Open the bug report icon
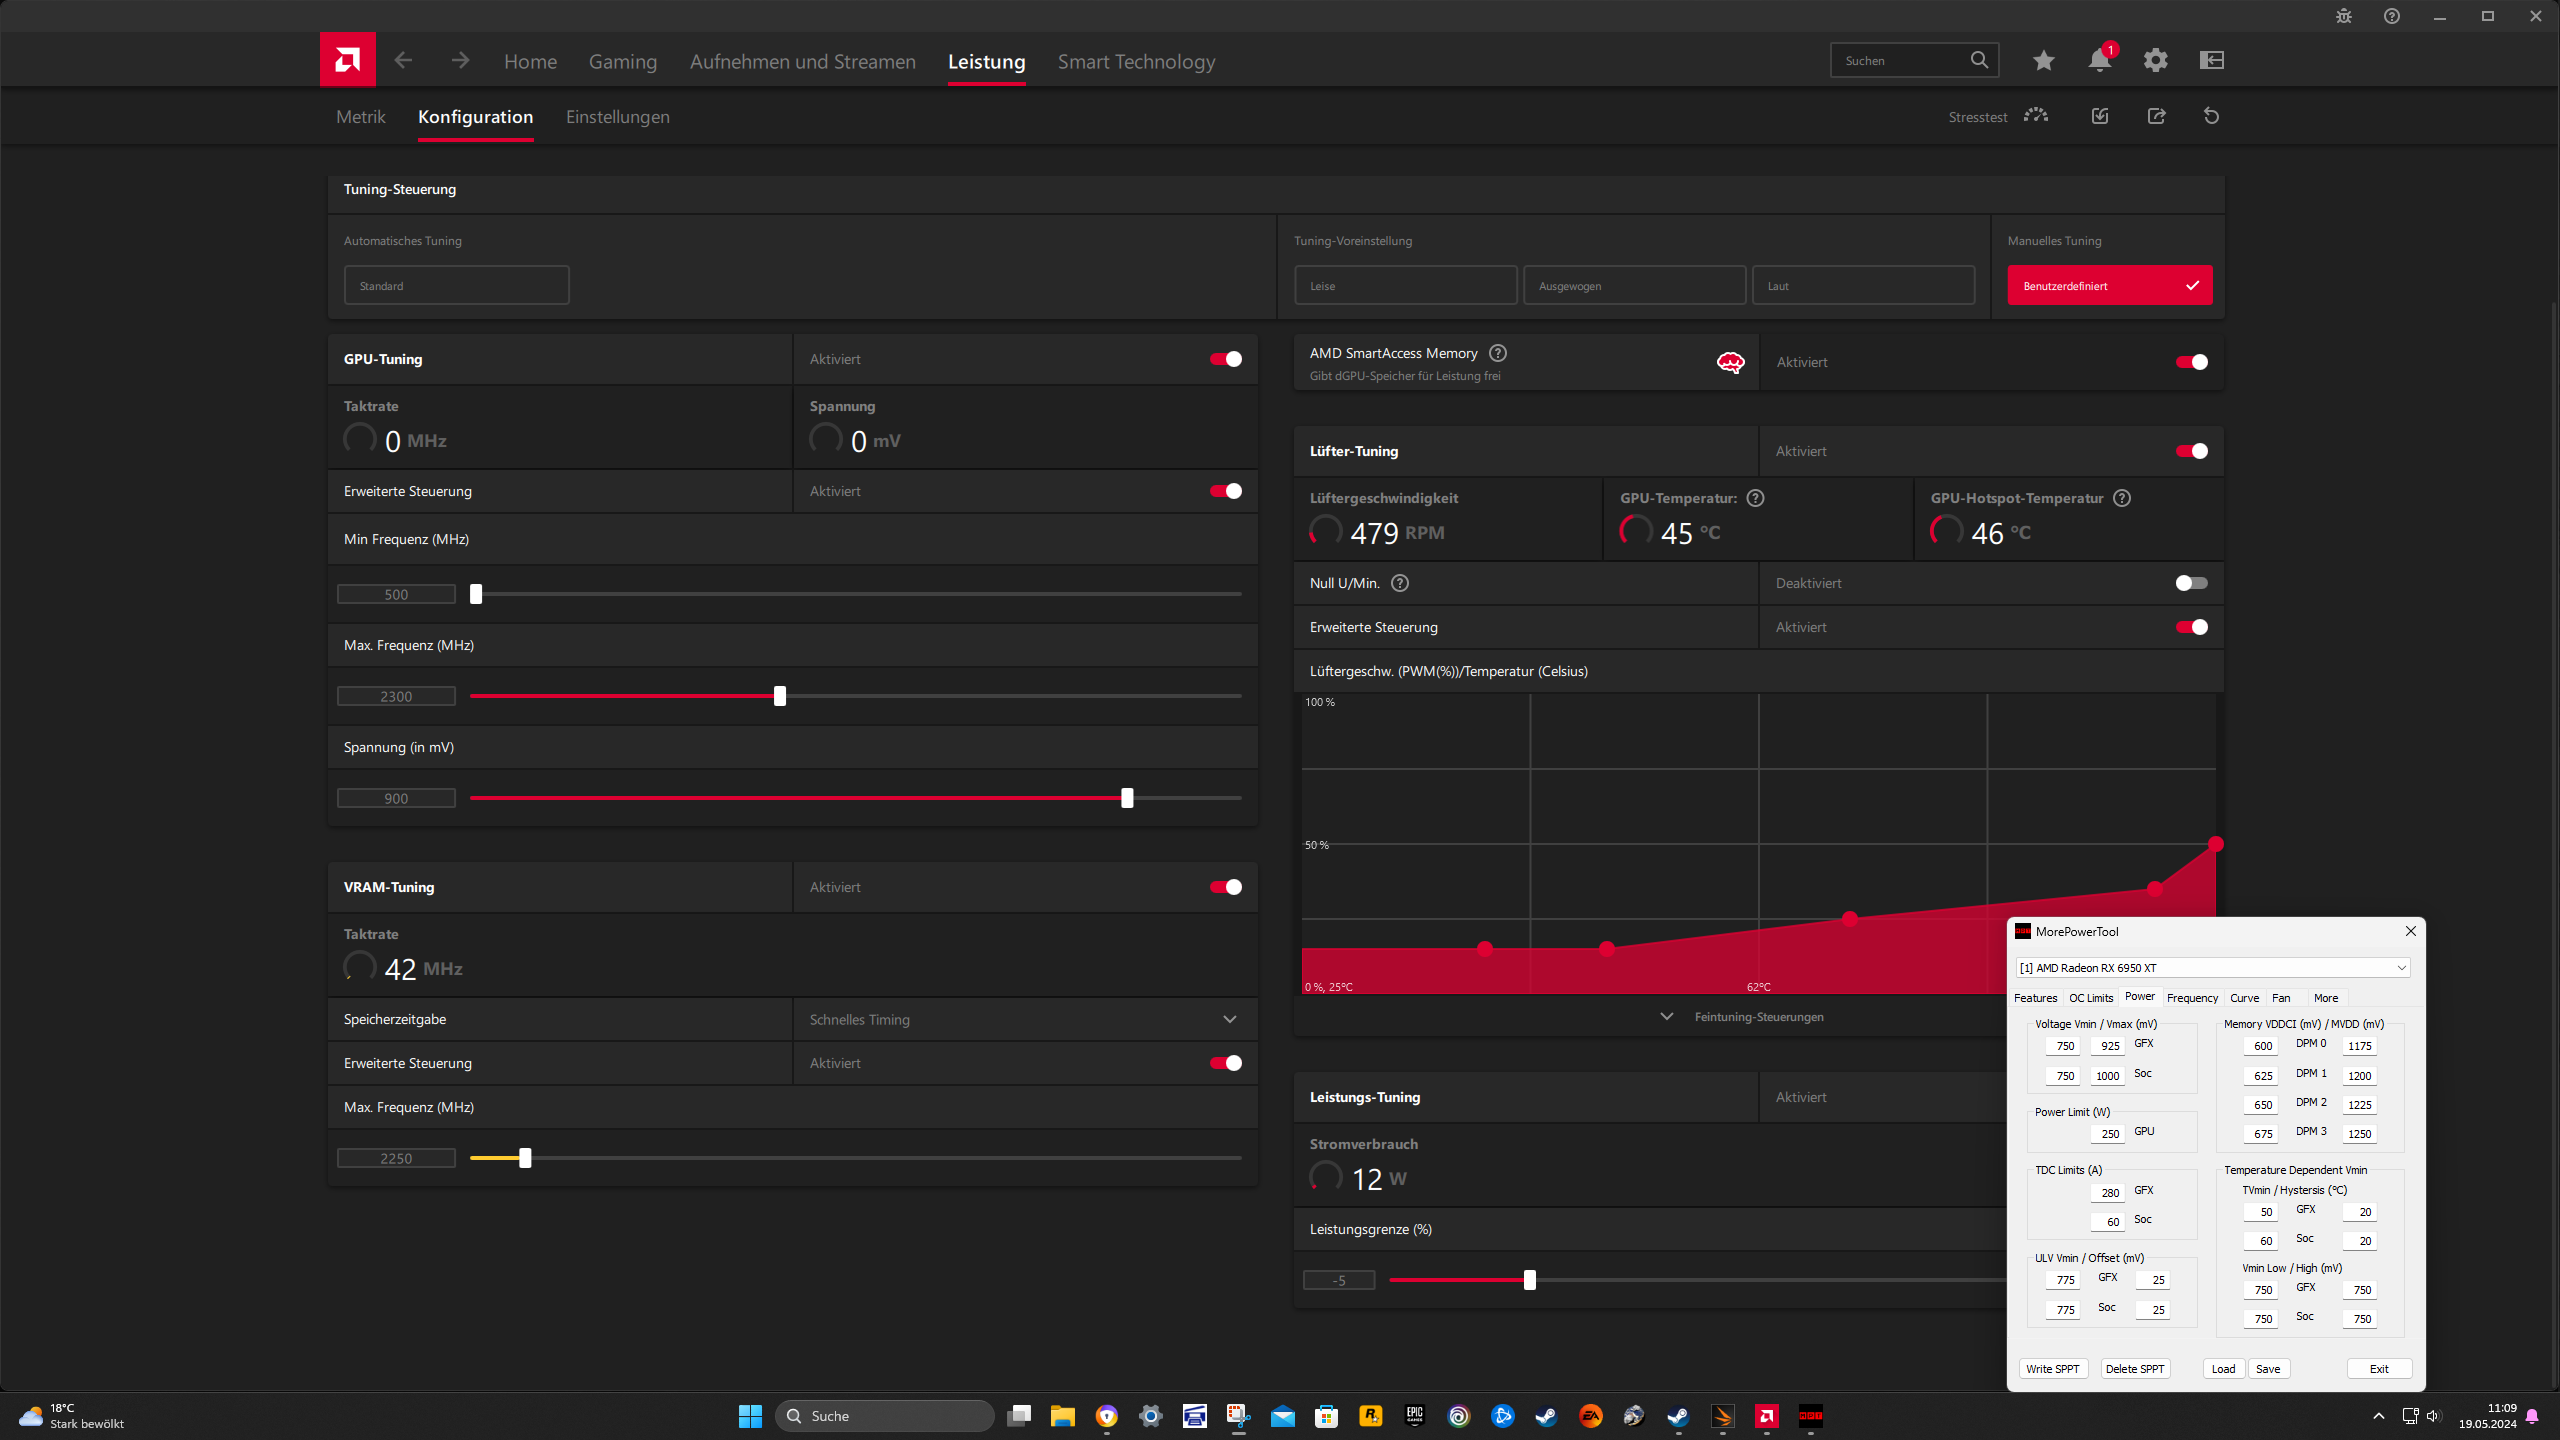Image resolution: width=2560 pixels, height=1440 pixels. (2343, 16)
